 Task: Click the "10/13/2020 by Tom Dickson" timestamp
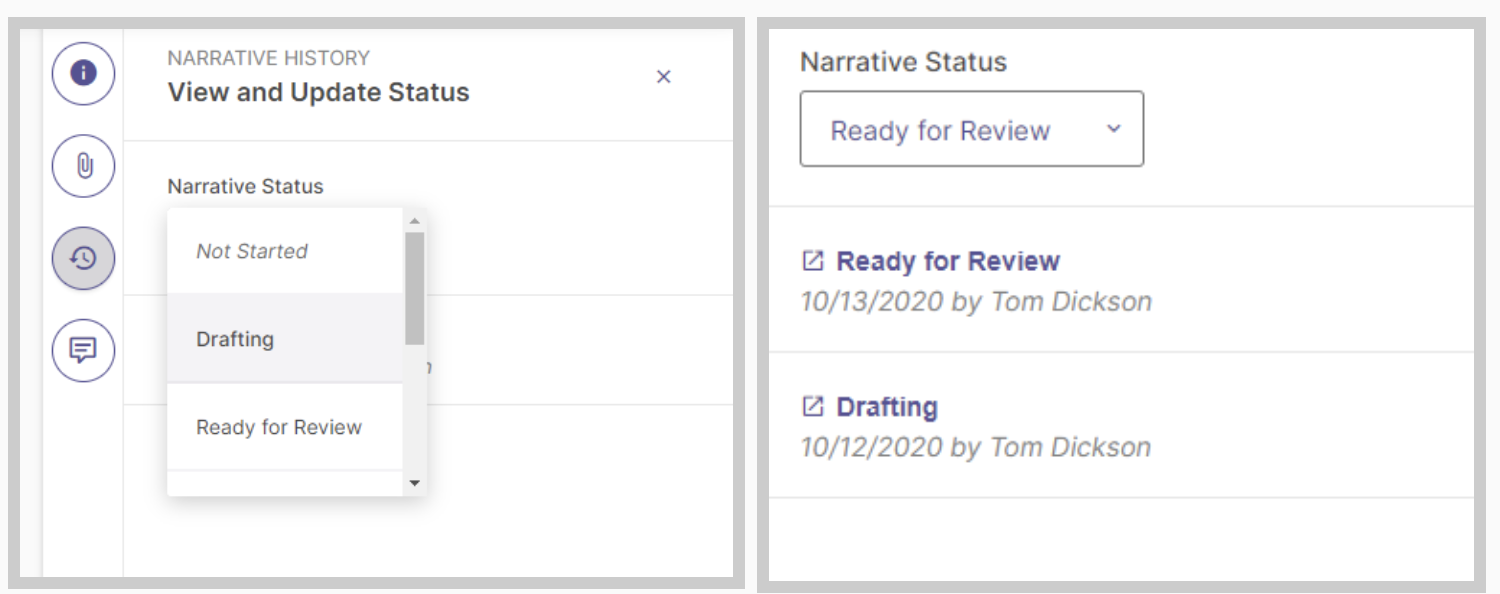(x=976, y=301)
